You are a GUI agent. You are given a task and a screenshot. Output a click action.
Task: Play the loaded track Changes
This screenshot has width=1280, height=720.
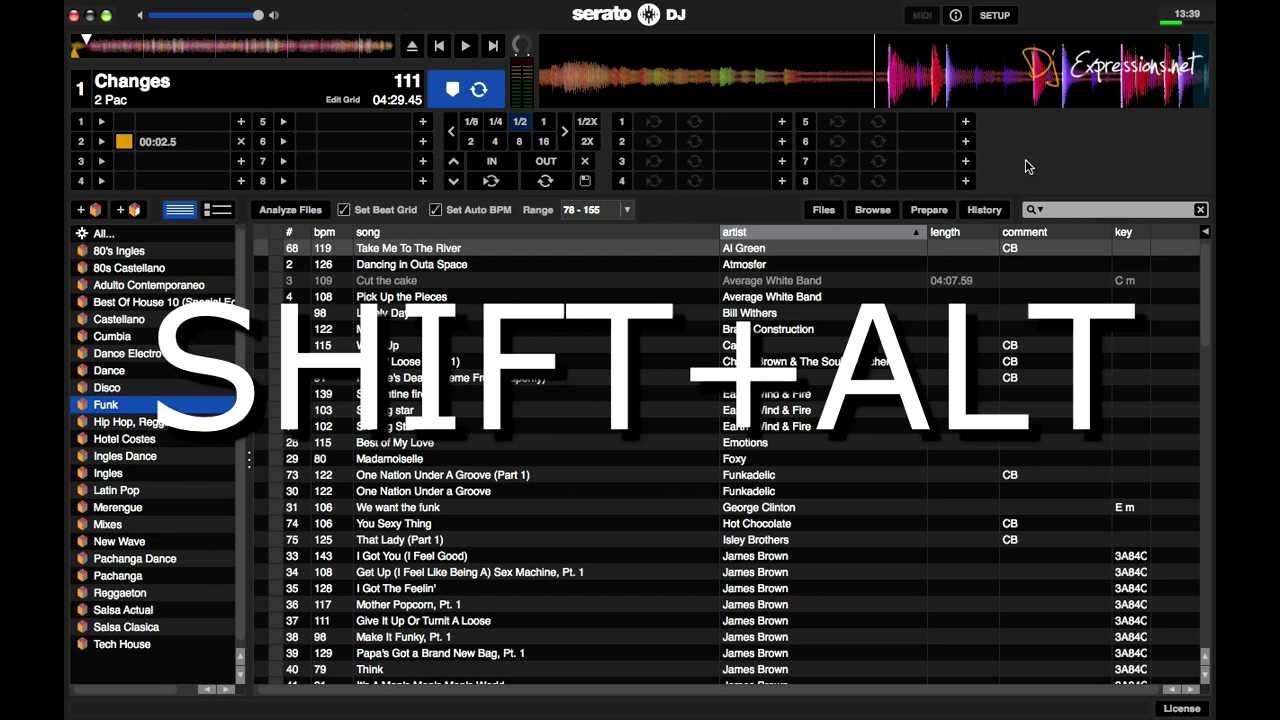point(466,46)
